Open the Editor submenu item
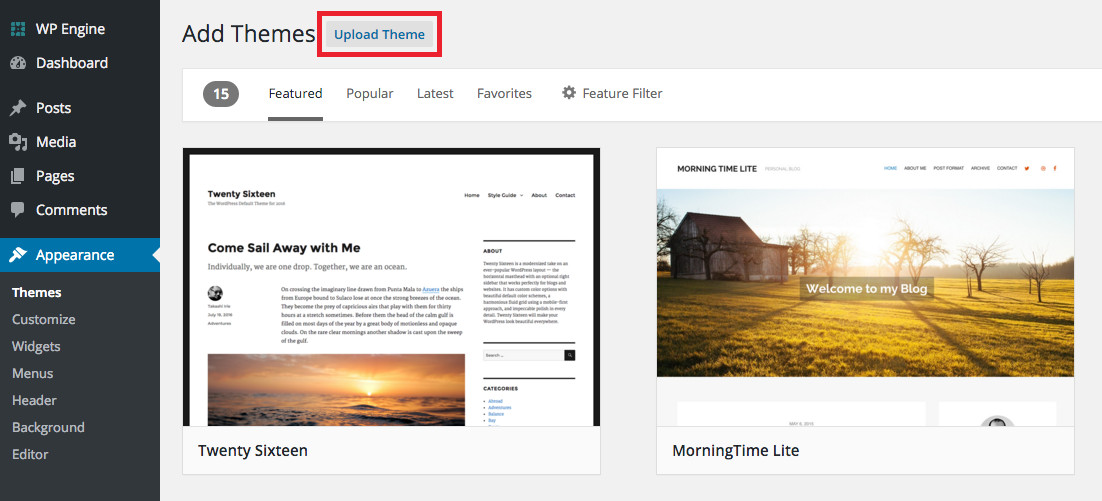The height and width of the screenshot is (501, 1102). [30, 454]
